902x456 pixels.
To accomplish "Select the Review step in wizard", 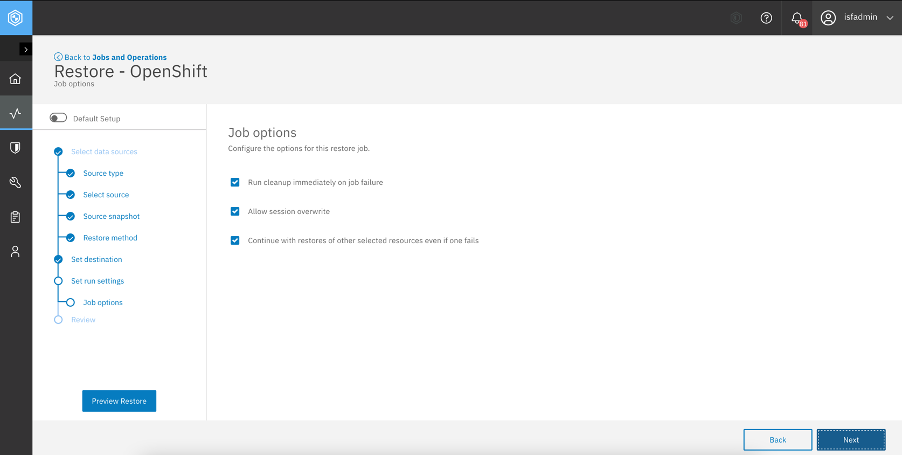I will coord(83,320).
